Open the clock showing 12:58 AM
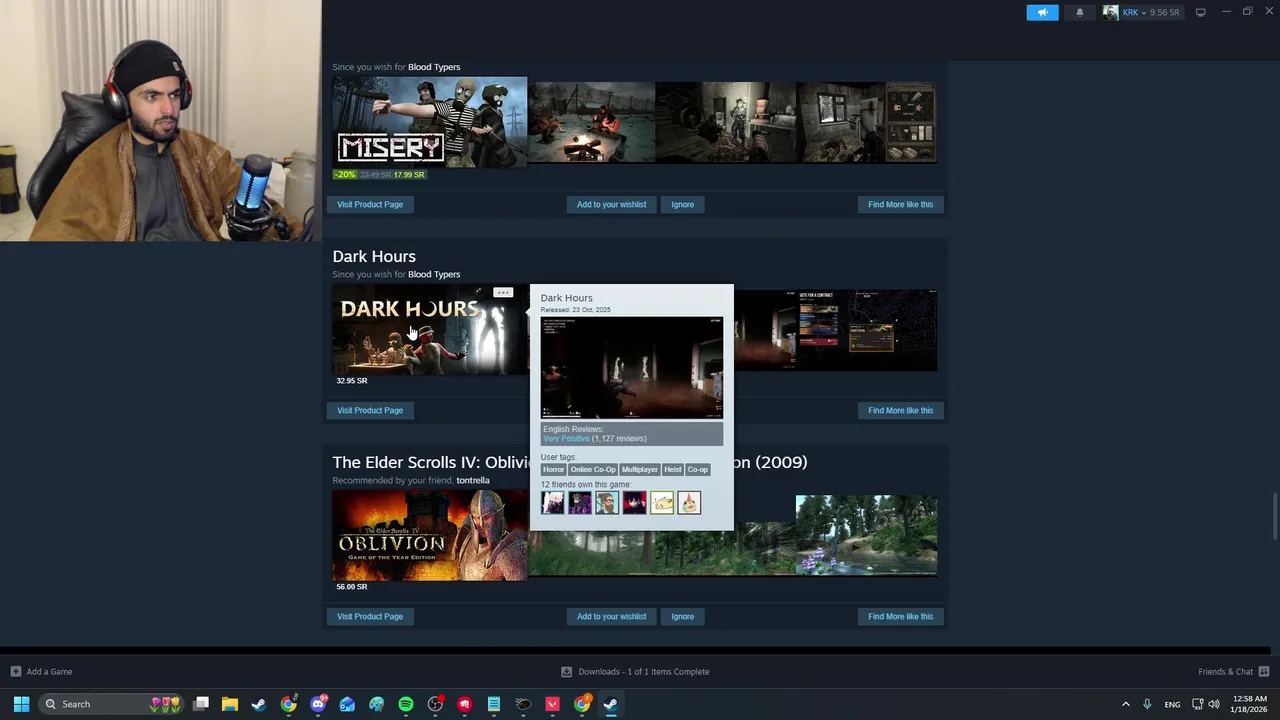Screen dimensions: 1280x720 [1250, 704]
